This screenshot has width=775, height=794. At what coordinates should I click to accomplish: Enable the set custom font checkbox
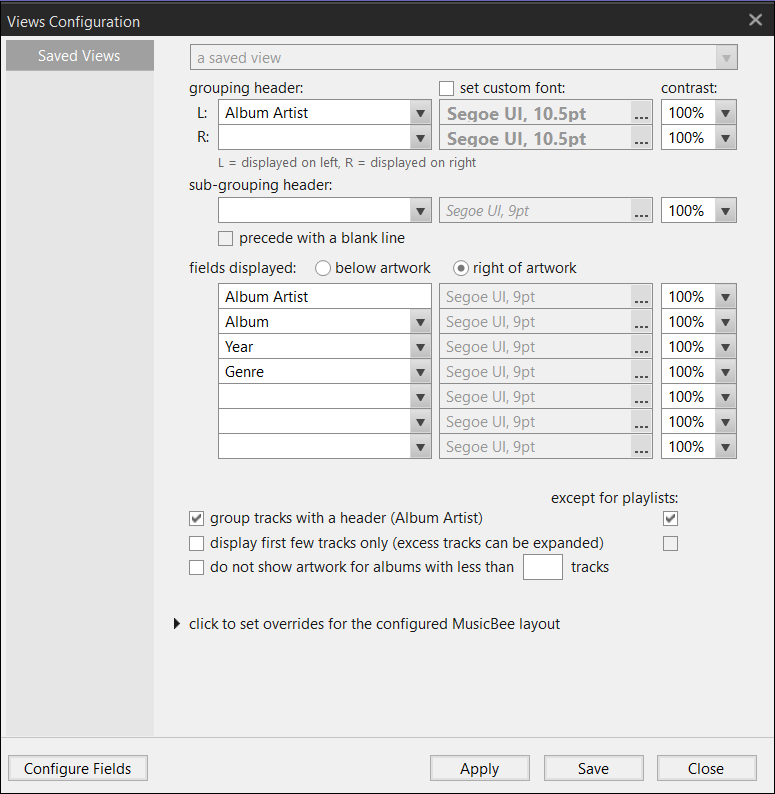tap(447, 89)
